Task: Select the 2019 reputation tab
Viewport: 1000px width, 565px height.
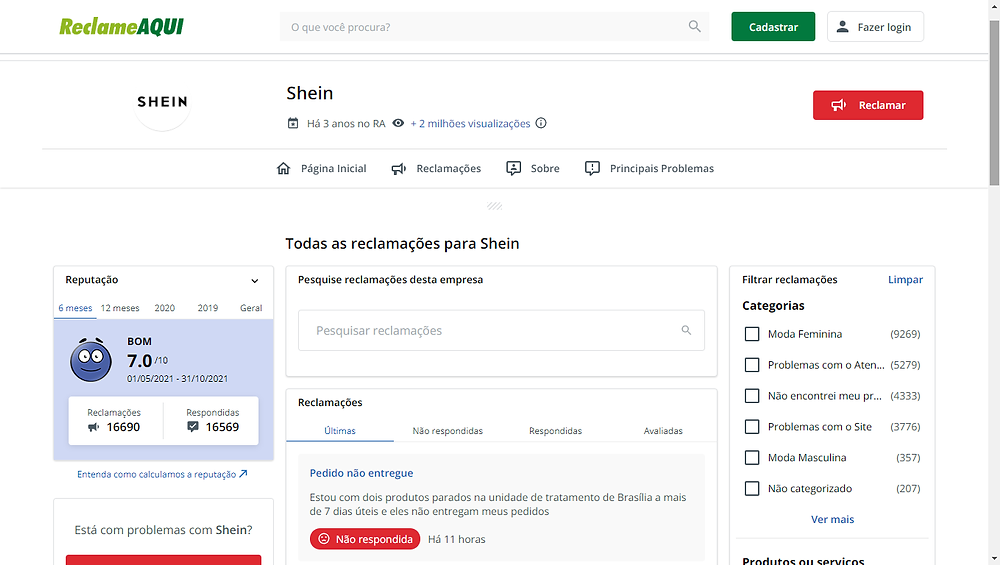Action: tap(207, 308)
